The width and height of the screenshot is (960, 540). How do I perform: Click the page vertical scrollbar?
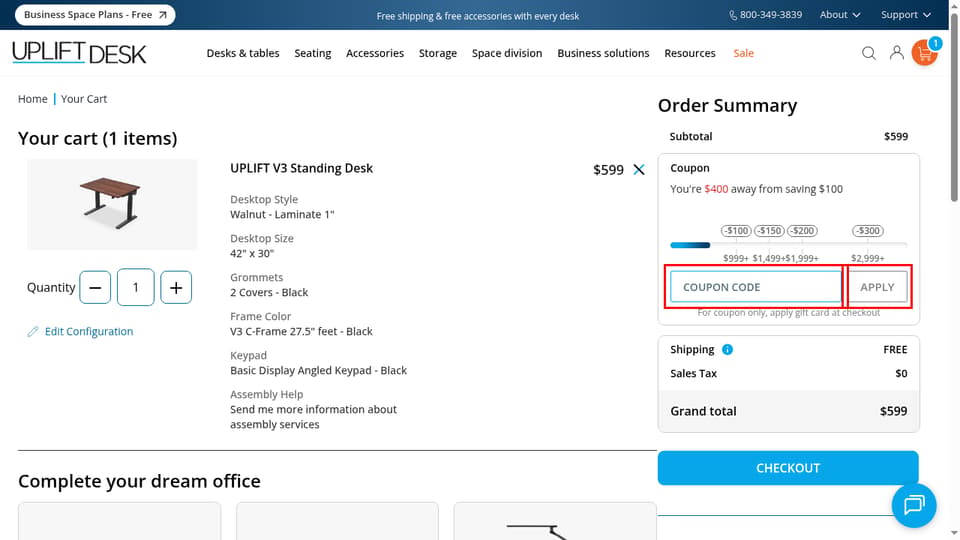click(954, 105)
